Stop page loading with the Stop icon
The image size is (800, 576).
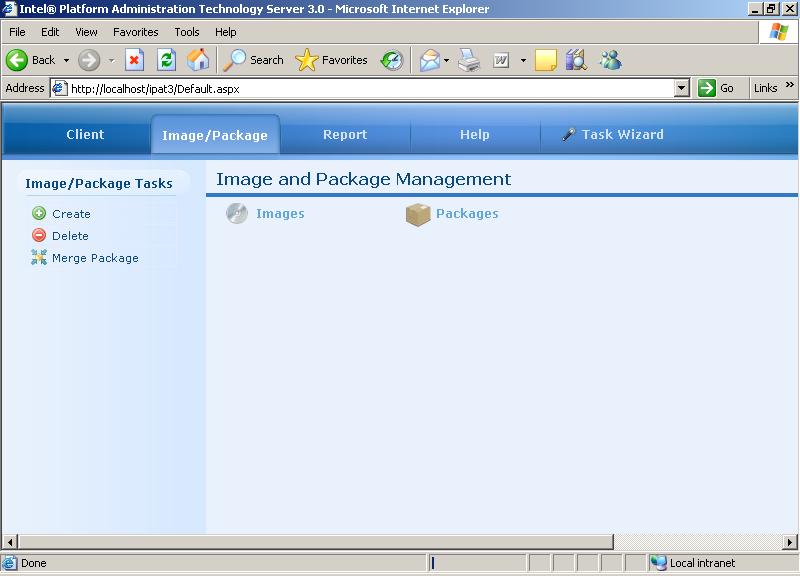[x=135, y=60]
